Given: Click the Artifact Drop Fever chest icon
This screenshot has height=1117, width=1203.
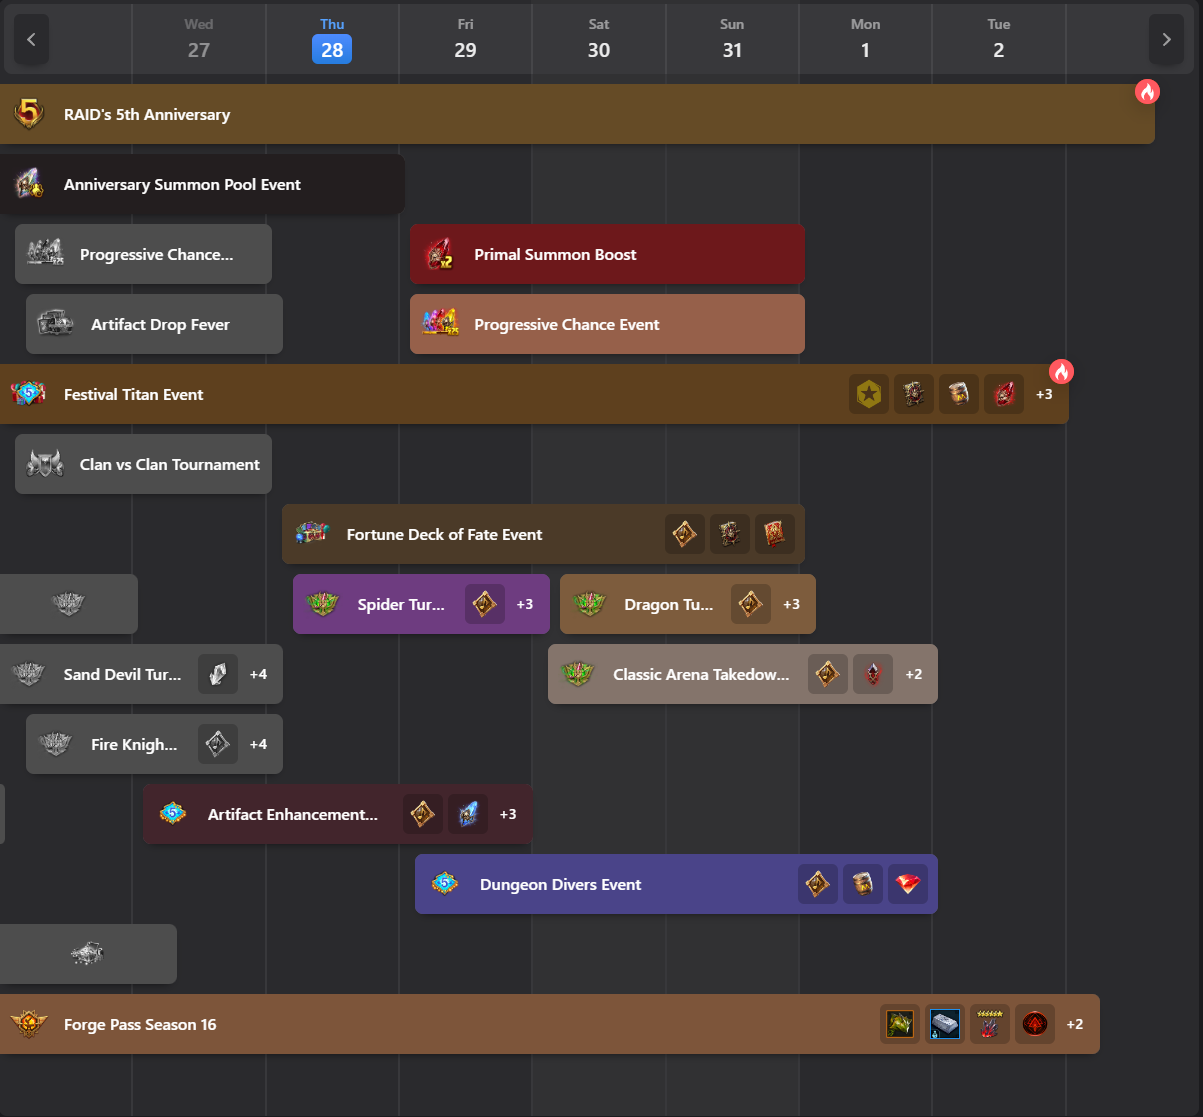Looking at the screenshot, I should (x=55, y=324).
